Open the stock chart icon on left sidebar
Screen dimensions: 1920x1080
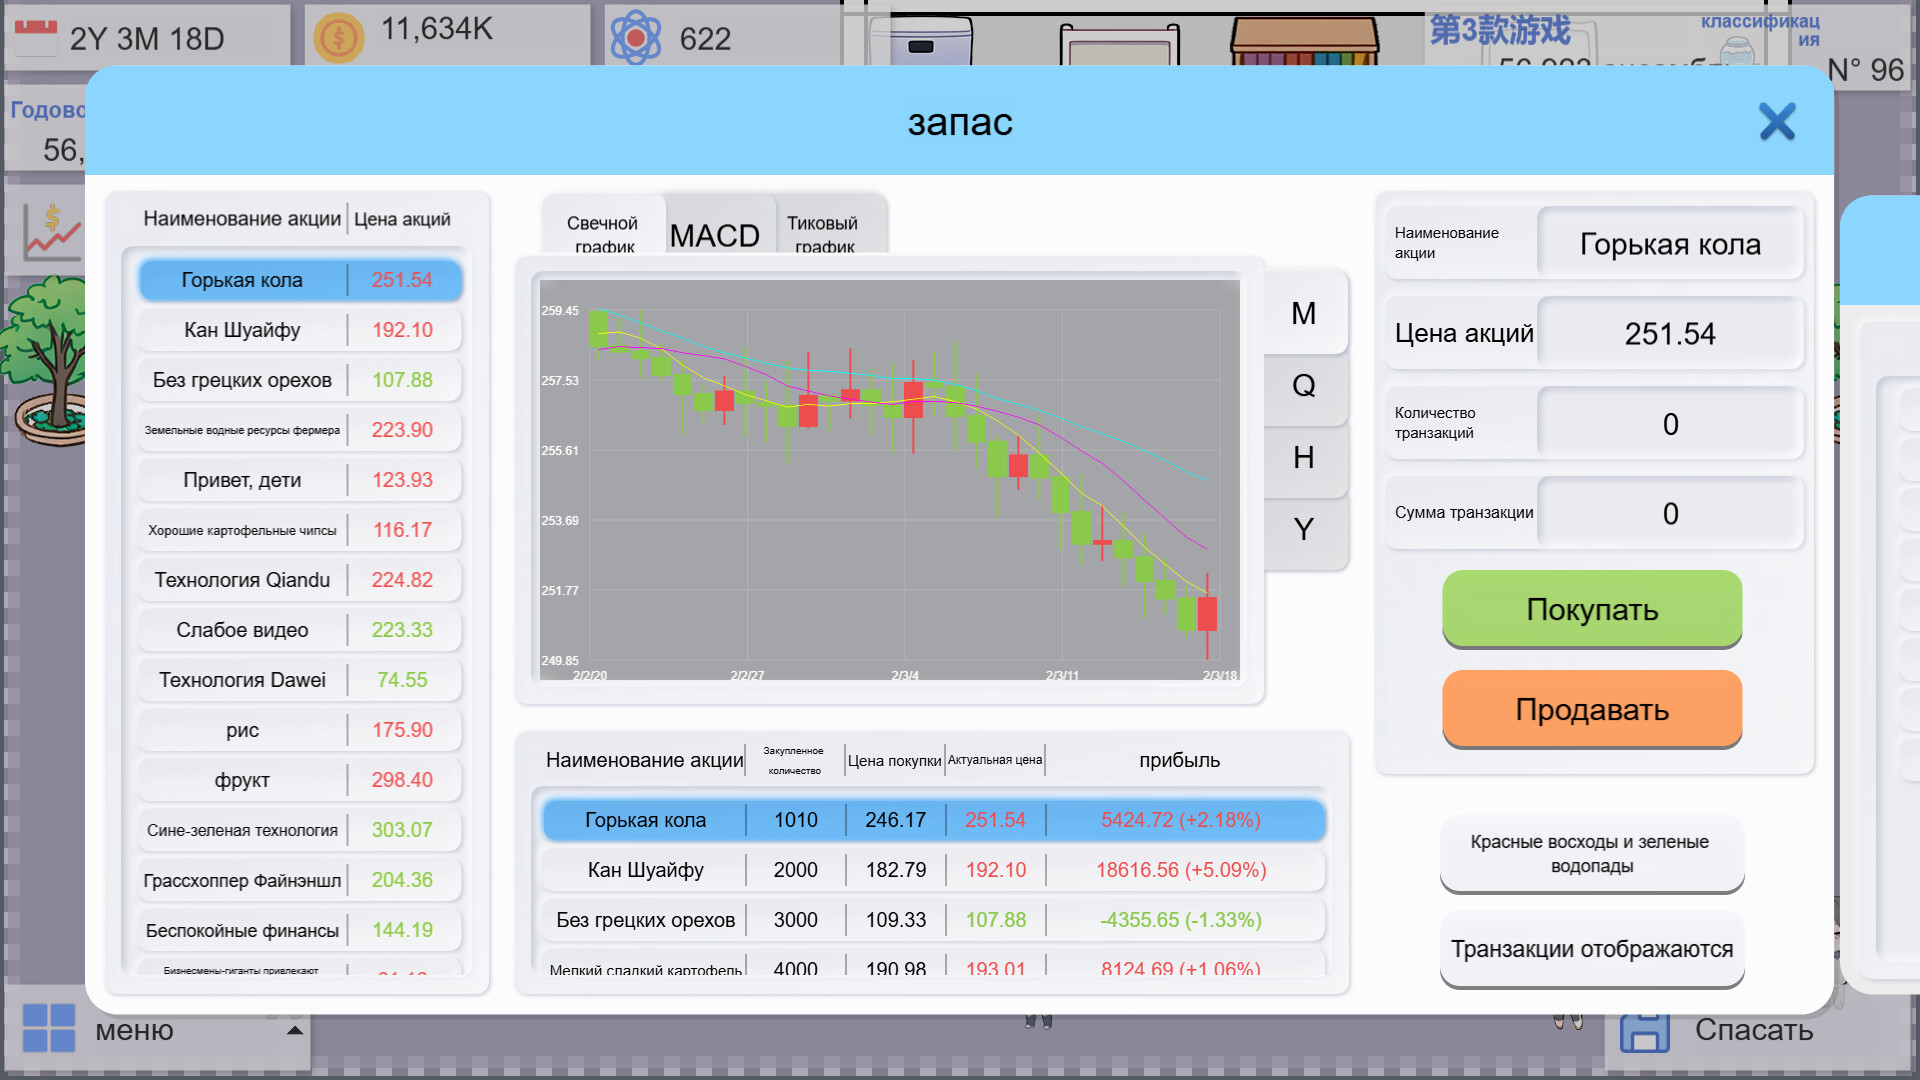click(x=51, y=230)
